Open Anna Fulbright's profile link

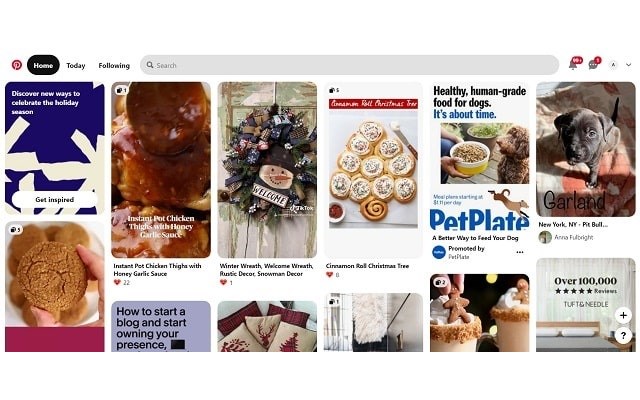click(574, 237)
